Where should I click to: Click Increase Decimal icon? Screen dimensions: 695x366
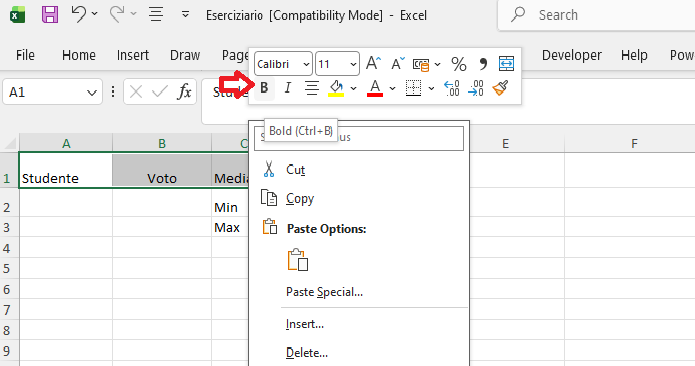point(452,88)
